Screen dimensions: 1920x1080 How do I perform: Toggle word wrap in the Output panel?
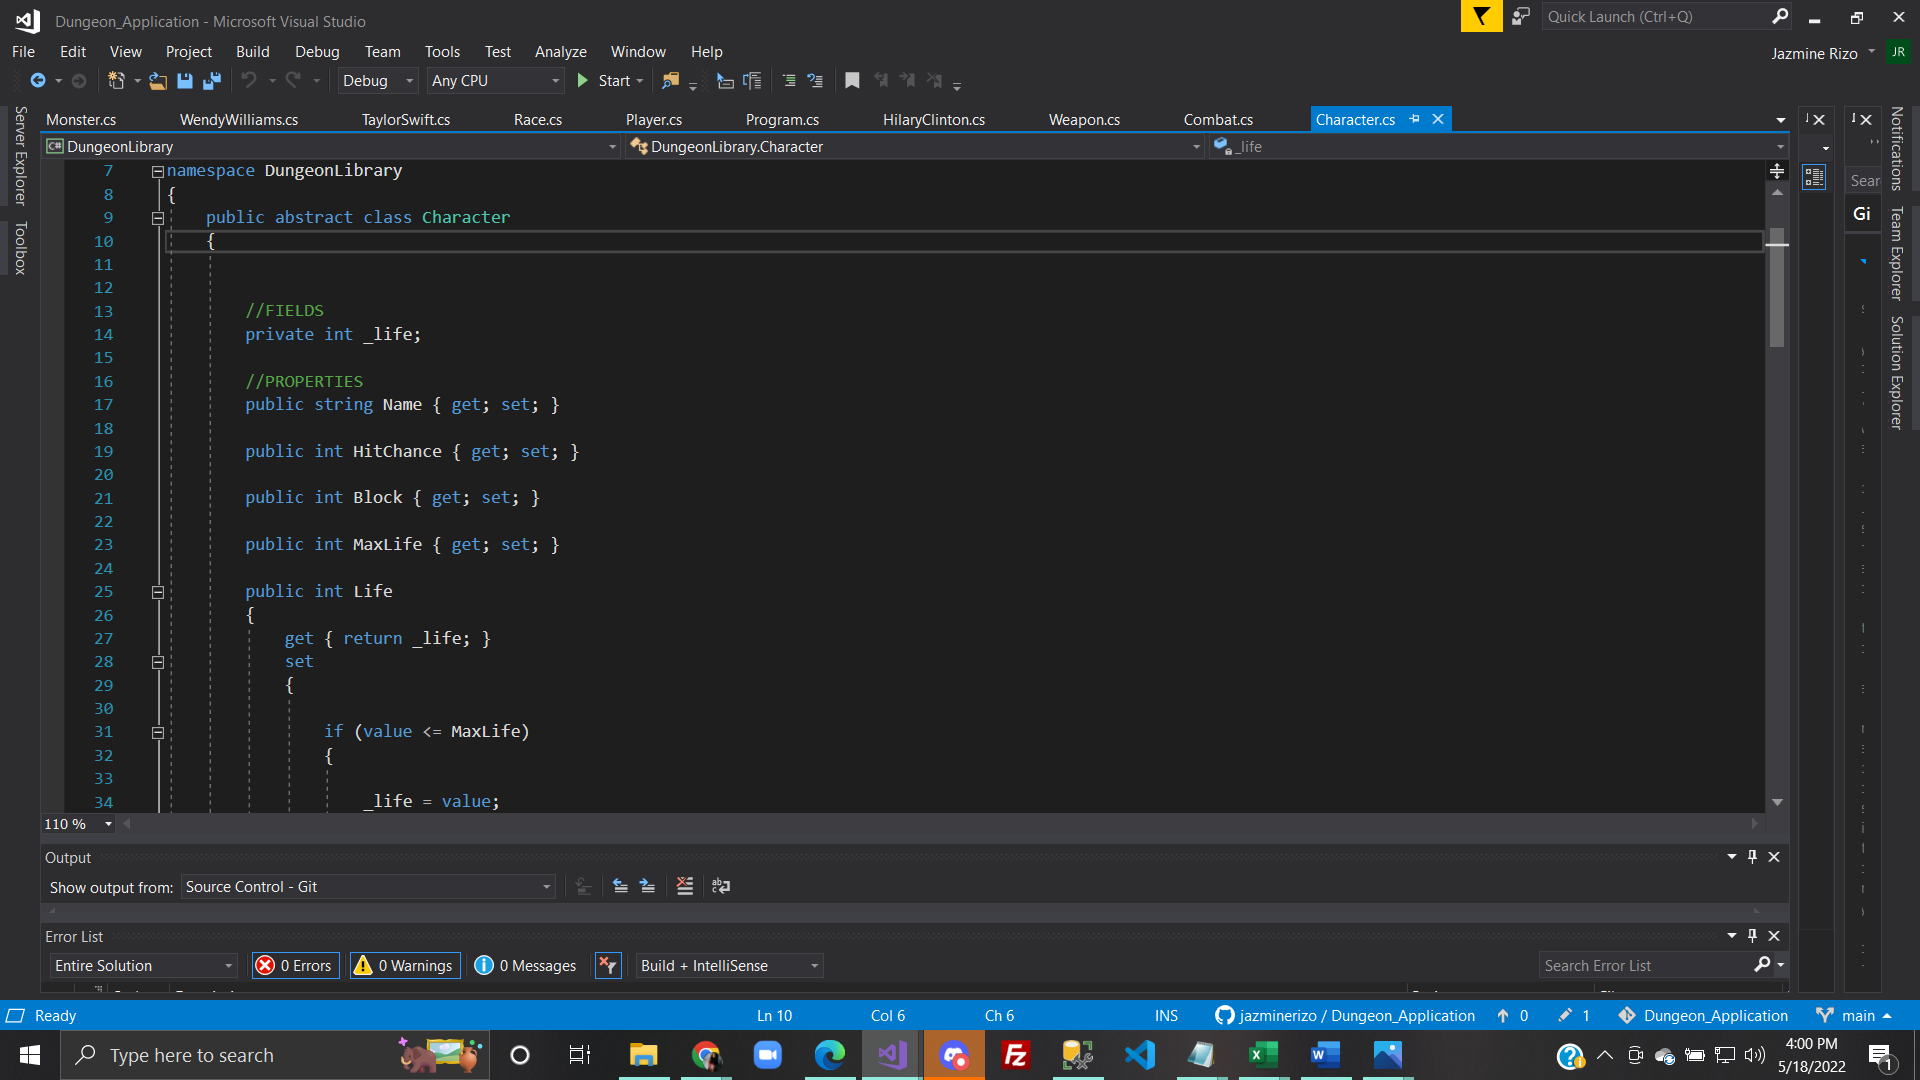tap(721, 886)
